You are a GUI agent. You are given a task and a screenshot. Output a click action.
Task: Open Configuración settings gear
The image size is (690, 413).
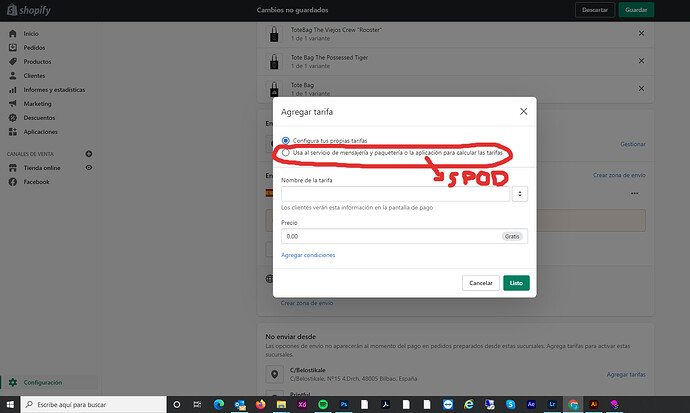[x=13, y=383]
